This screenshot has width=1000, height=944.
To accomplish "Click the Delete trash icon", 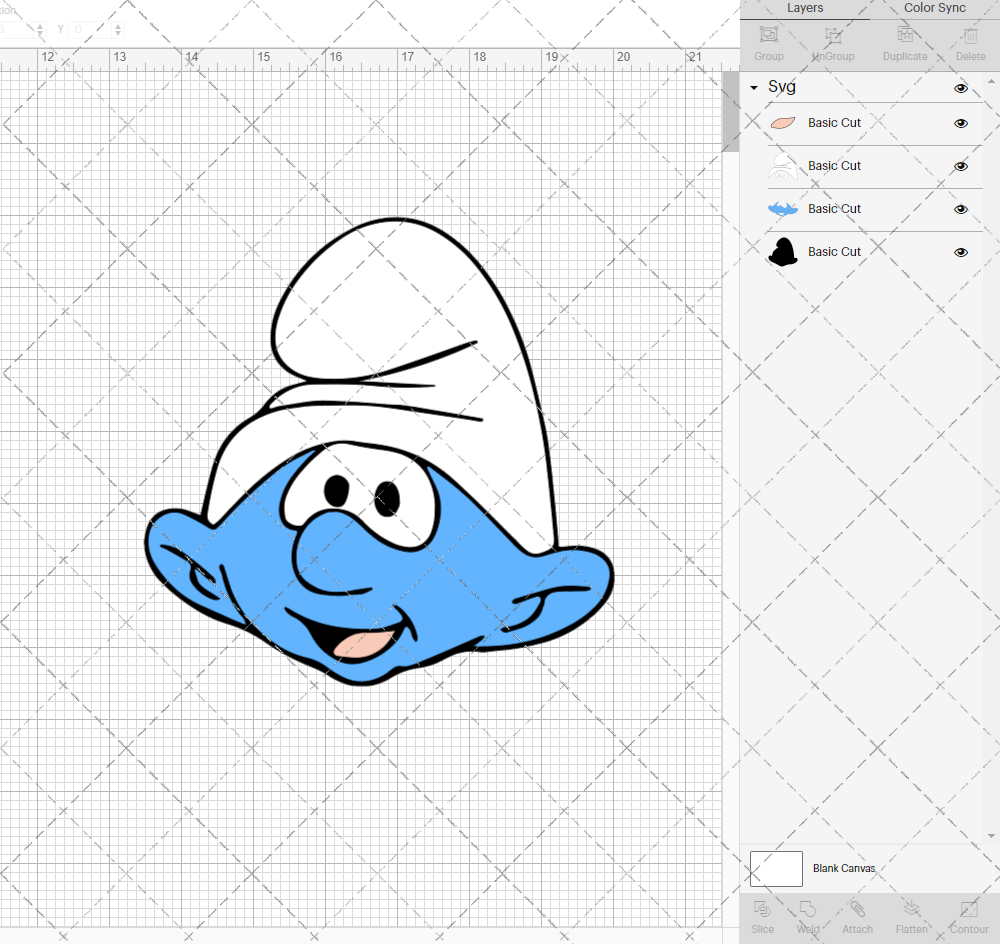I will click(970, 34).
